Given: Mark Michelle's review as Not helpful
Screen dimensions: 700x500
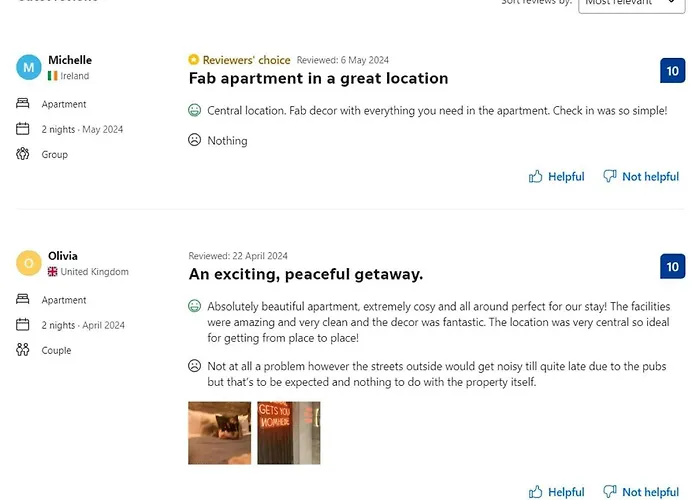Looking at the screenshot, I should coord(640,177).
